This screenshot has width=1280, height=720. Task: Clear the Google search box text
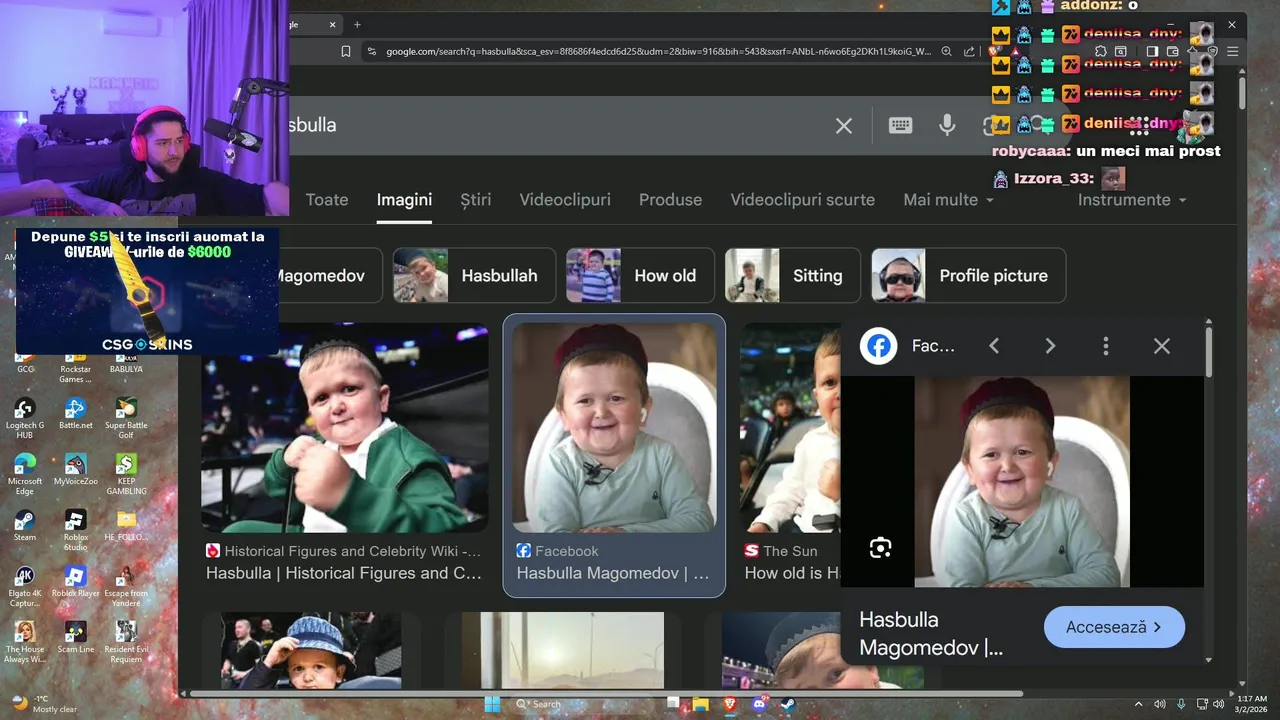pos(844,125)
